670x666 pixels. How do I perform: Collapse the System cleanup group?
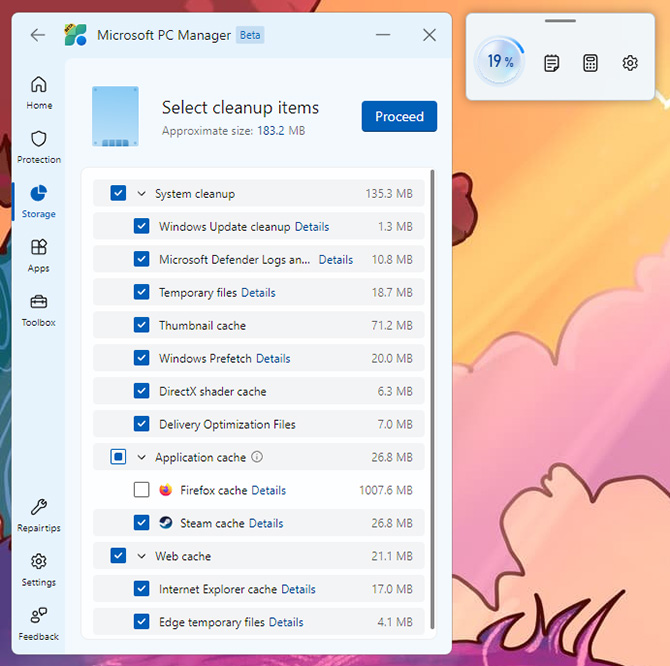[x=141, y=194]
